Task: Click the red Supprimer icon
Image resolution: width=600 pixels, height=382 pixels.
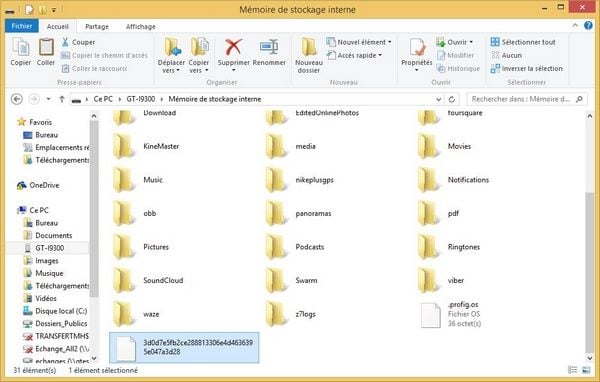Action: [233, 47]
